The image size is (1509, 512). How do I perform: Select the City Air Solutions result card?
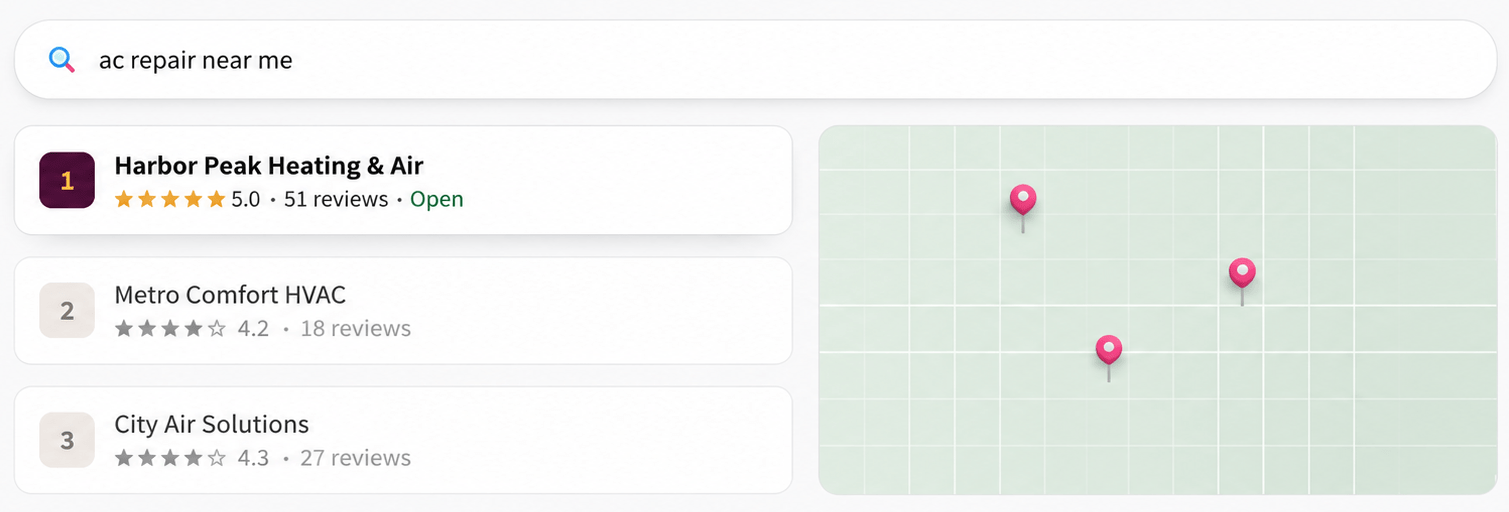coord(403,440)
